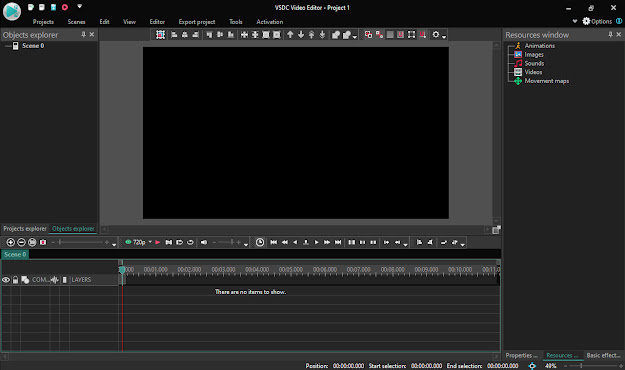Step one frame backward
Screen dimensions: 625x370
pyautogui.click(x=295, y=242)
